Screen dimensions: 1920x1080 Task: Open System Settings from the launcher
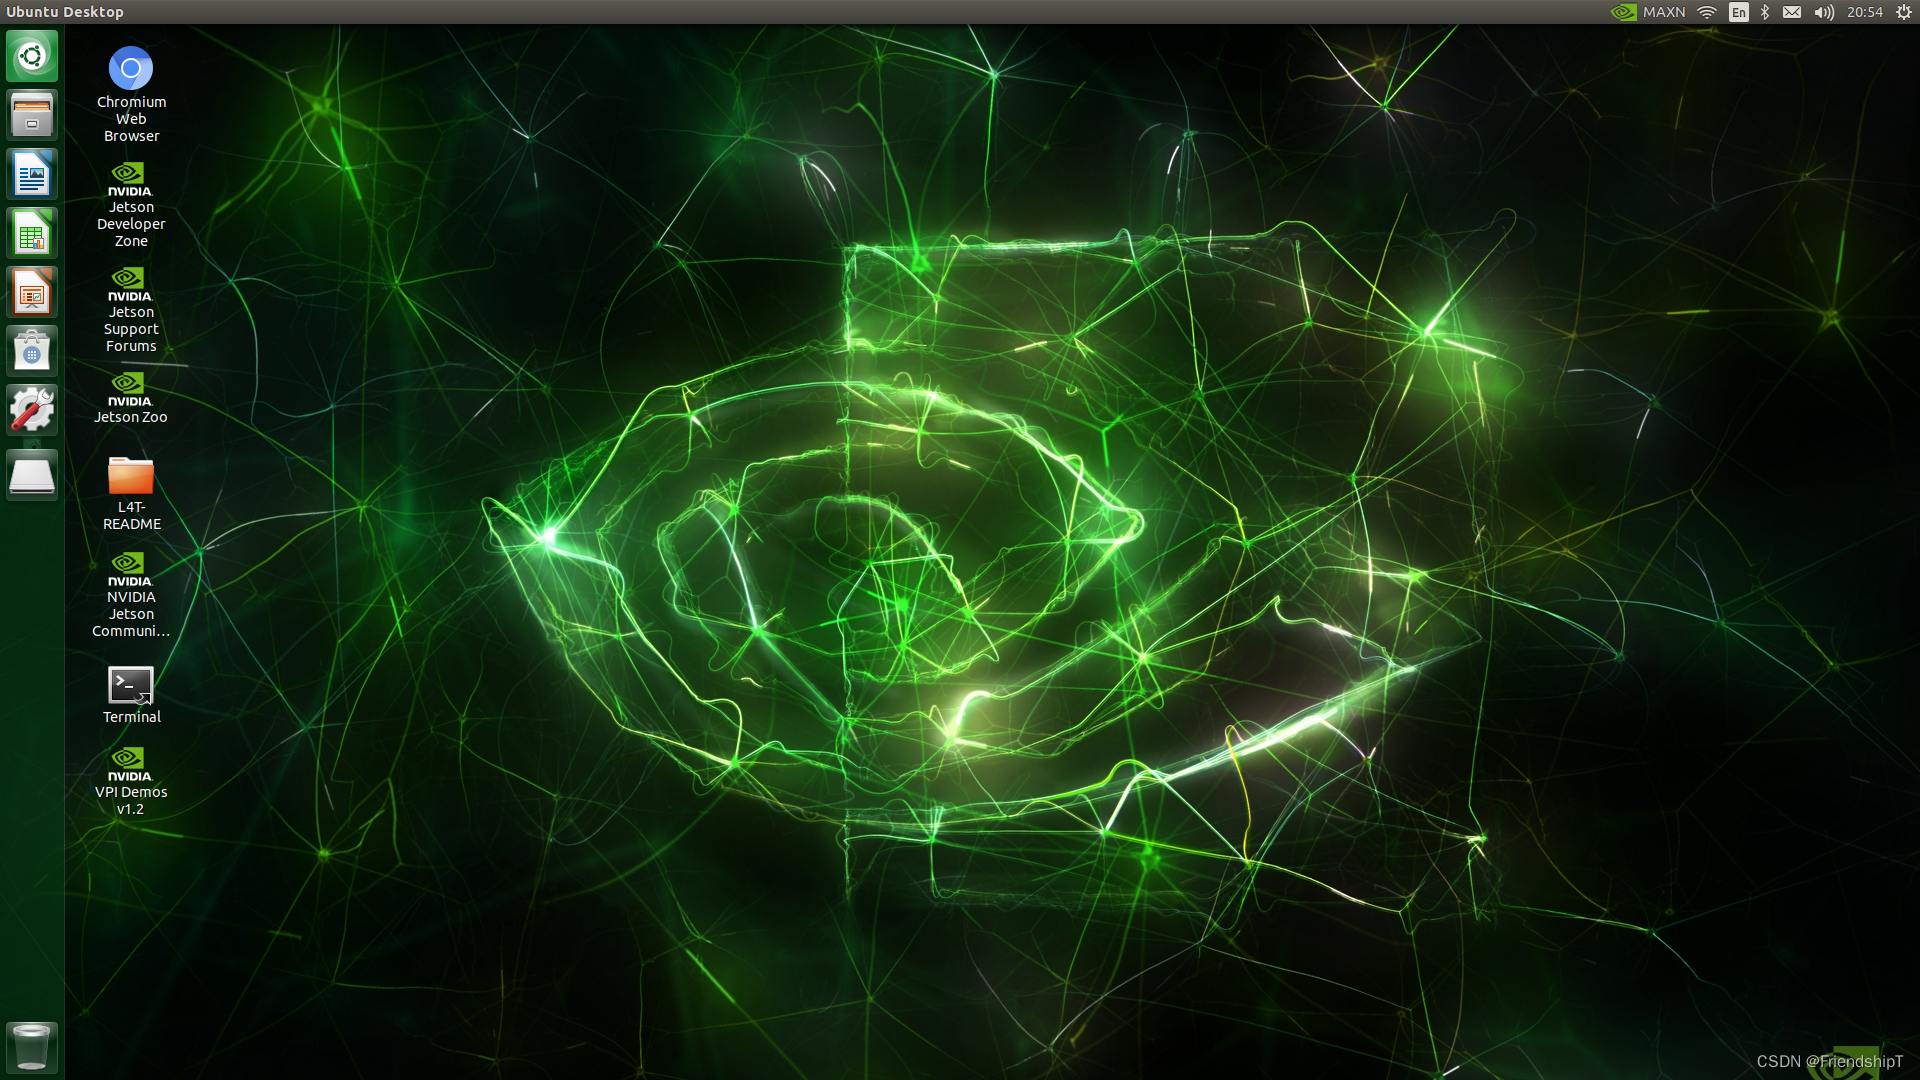click(x=32, y=410)
